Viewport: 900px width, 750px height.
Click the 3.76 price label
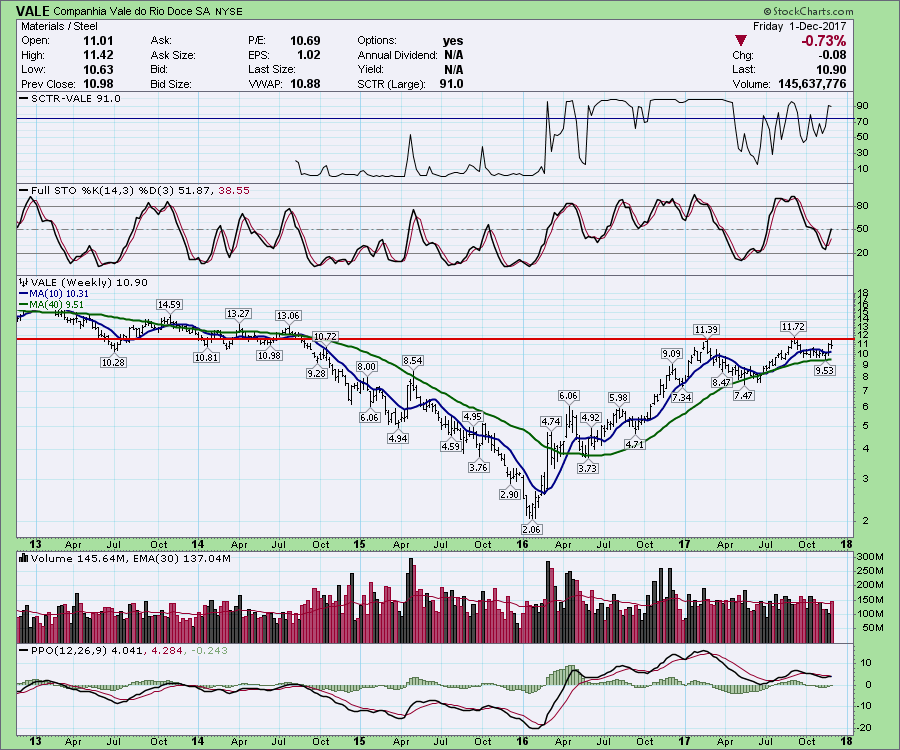point(478,467)
